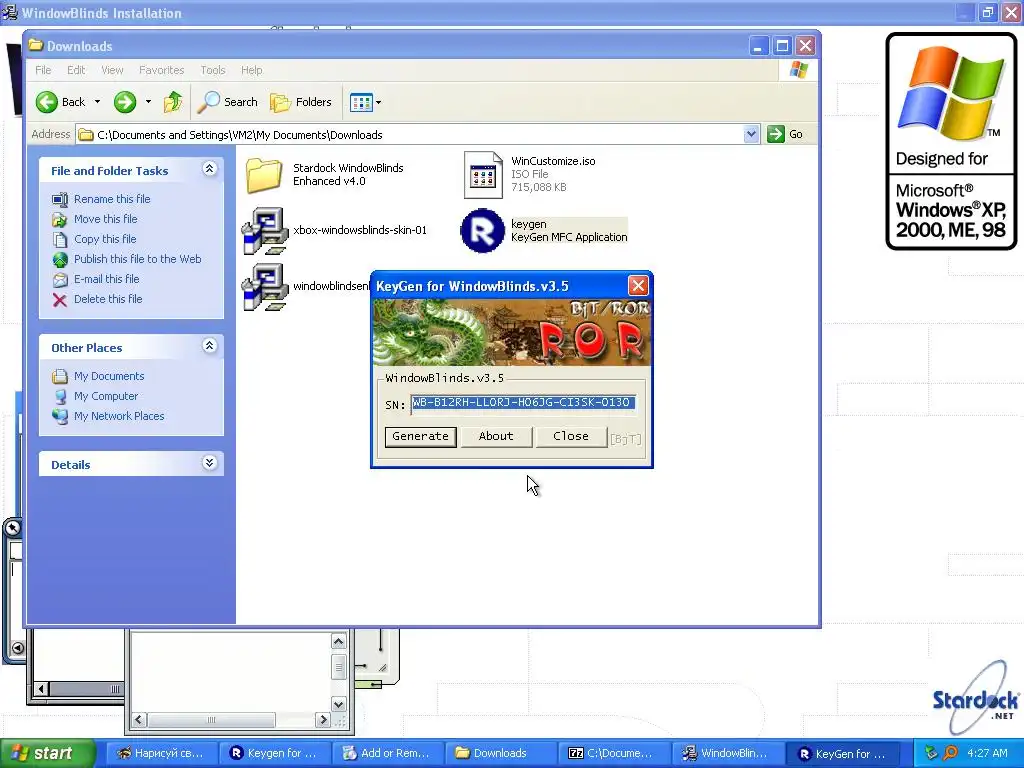This screenshot has height=768, width=1024.
Task: Open the Tools menu
Action: [212, 70]
